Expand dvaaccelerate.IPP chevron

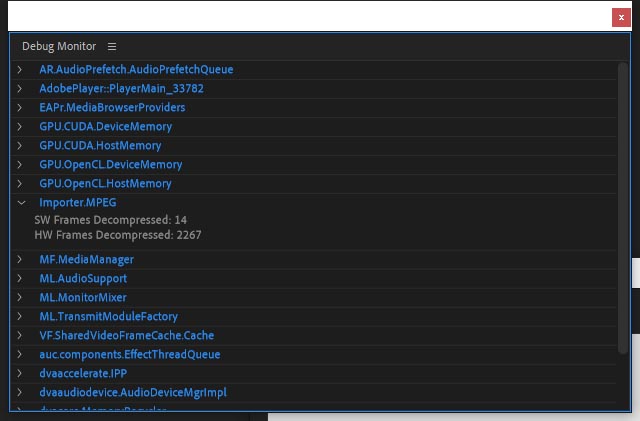pos(19,374)
